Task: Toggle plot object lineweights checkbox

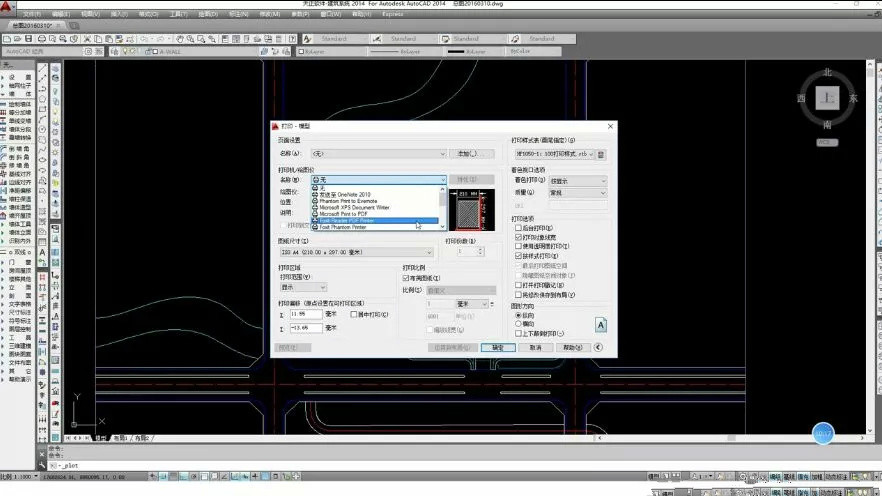Action: click(x=517, y=236)
